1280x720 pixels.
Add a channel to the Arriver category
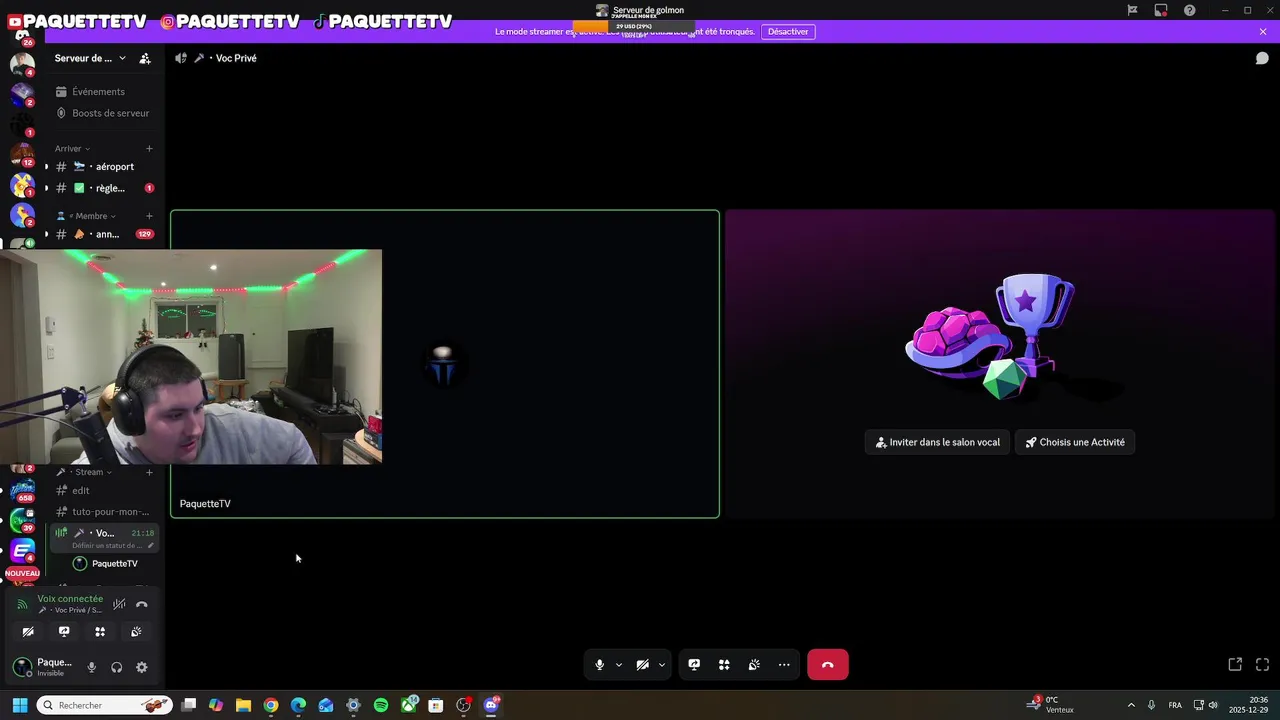149,149
